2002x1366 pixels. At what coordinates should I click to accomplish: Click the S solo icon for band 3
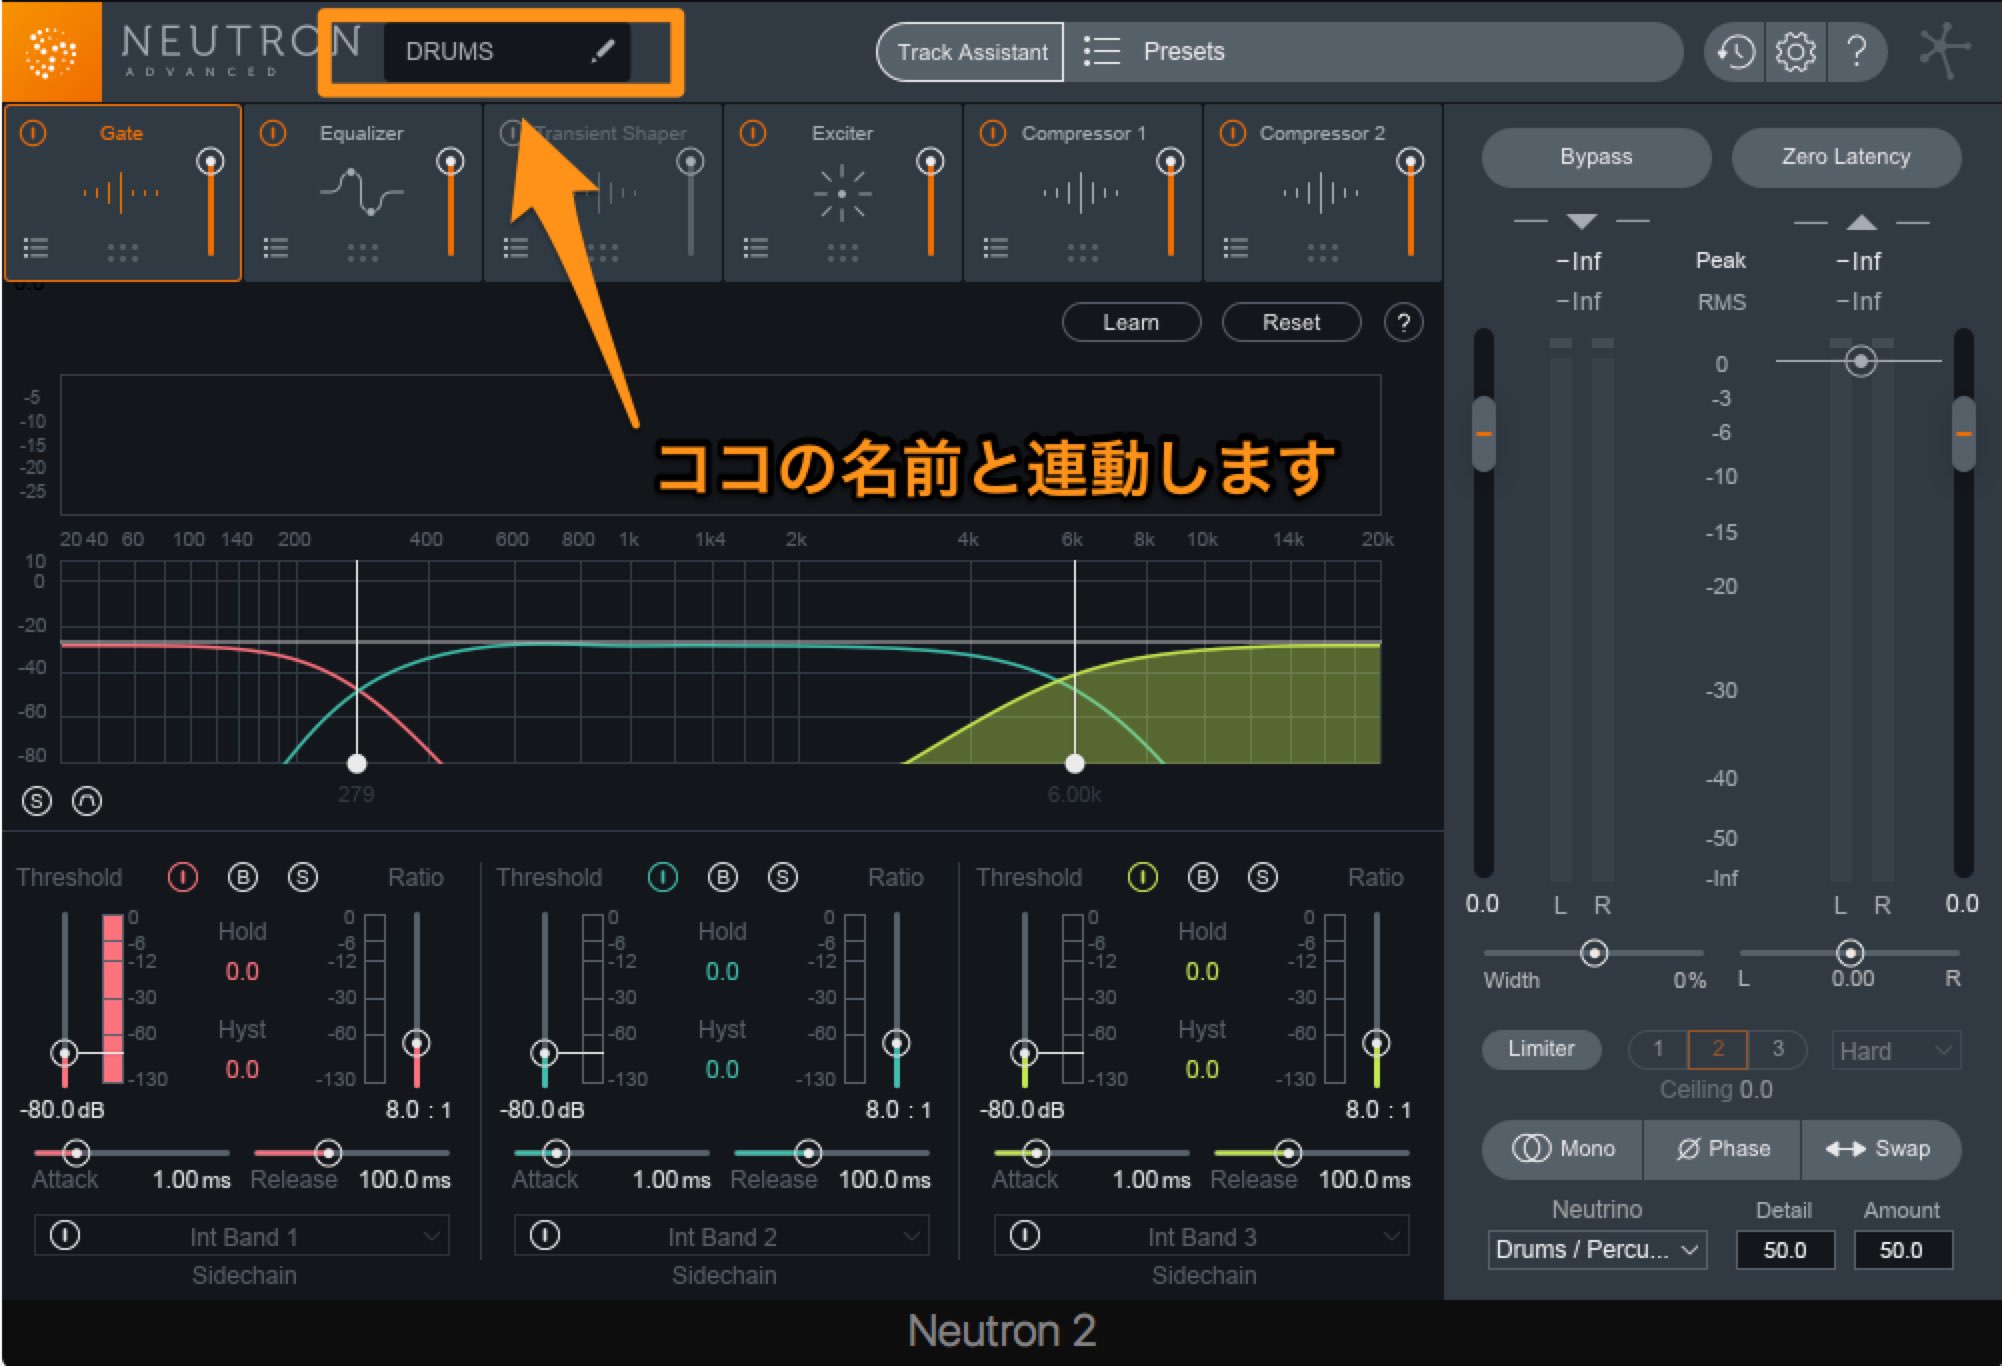click(1263, 877)
